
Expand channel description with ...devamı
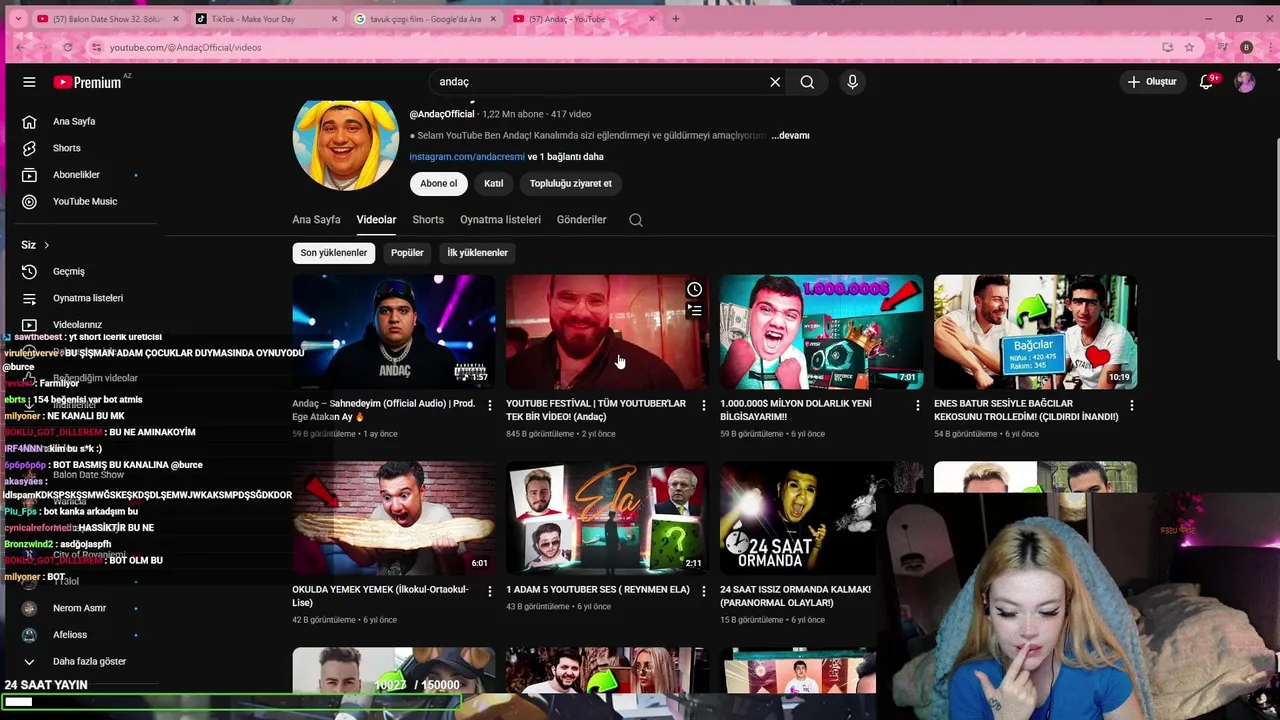pos(791,135)
